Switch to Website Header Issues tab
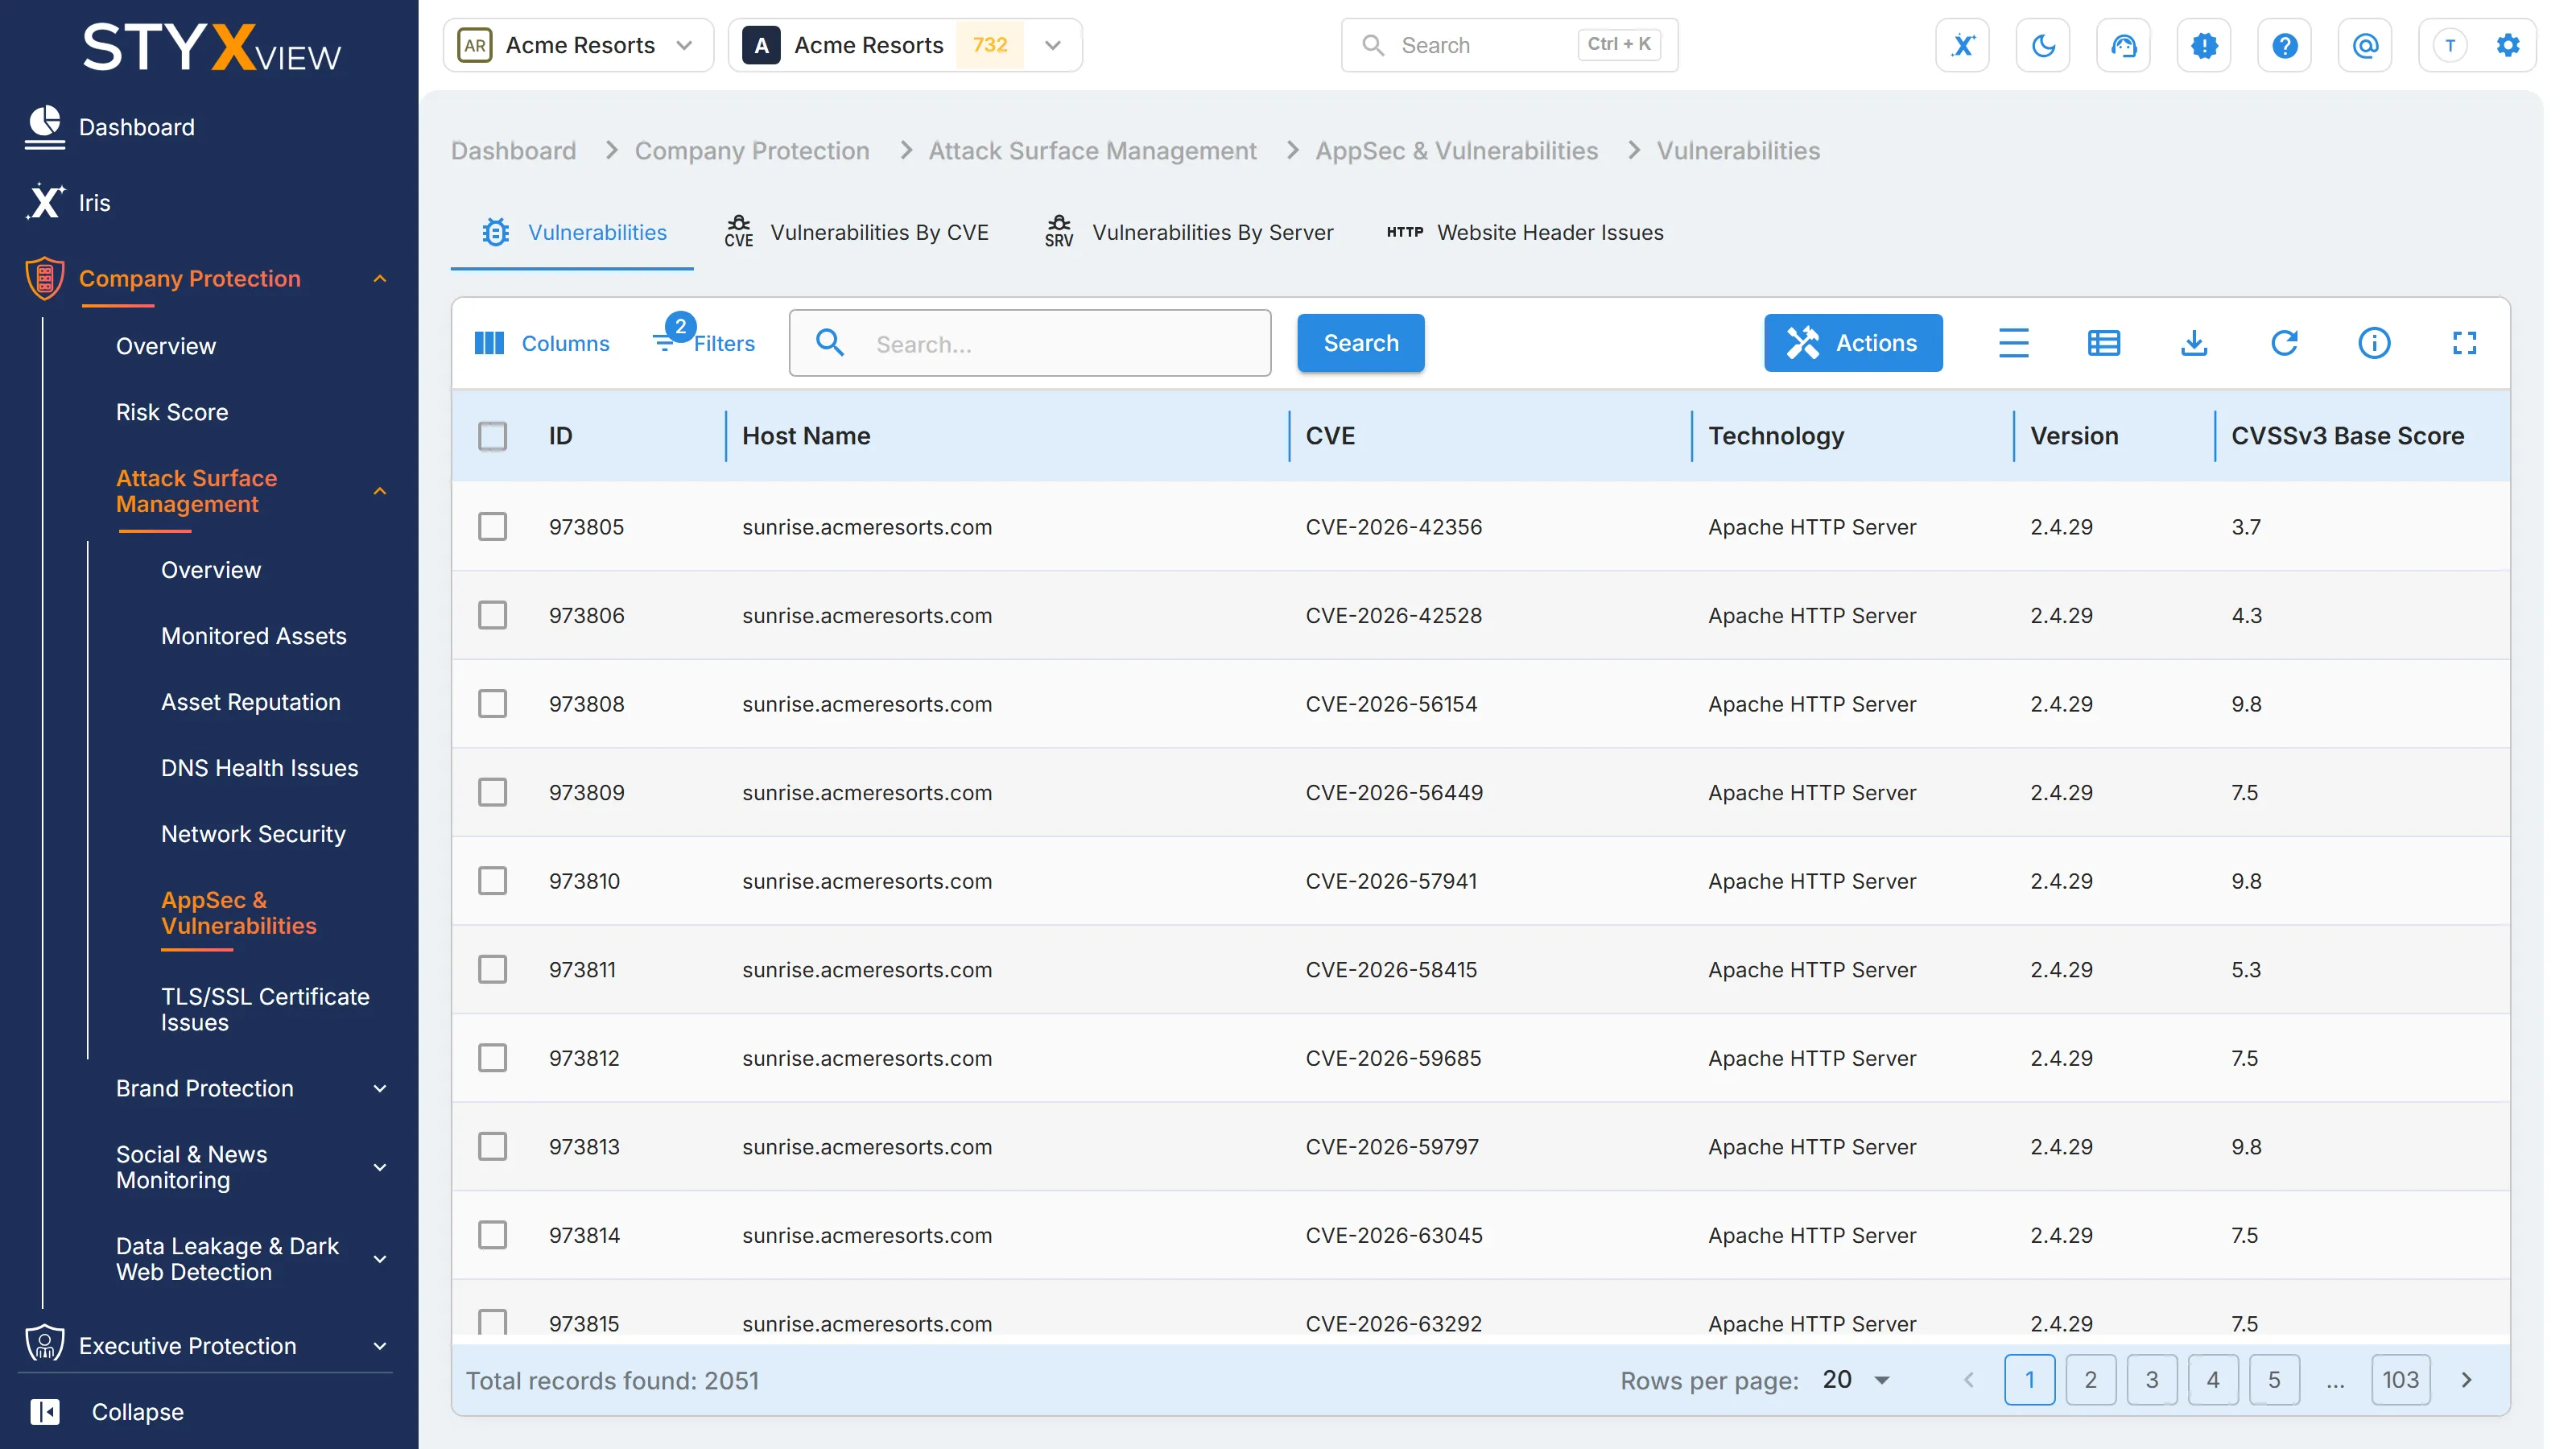Viewport: 2576px width, 1449px height. 1524,232
